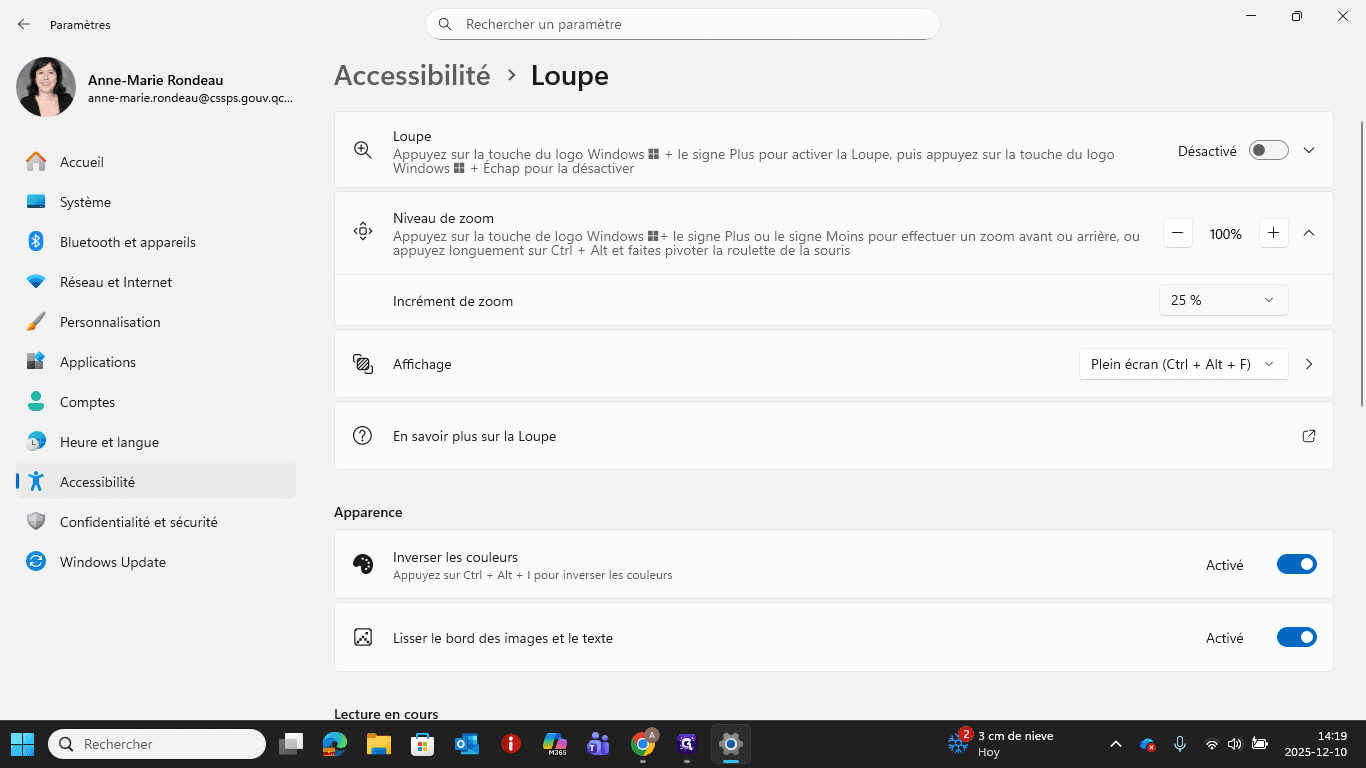Open the weather widget 3 cm de nieve
This screenshot has height=768, width=1366.
coord(1001,744)
